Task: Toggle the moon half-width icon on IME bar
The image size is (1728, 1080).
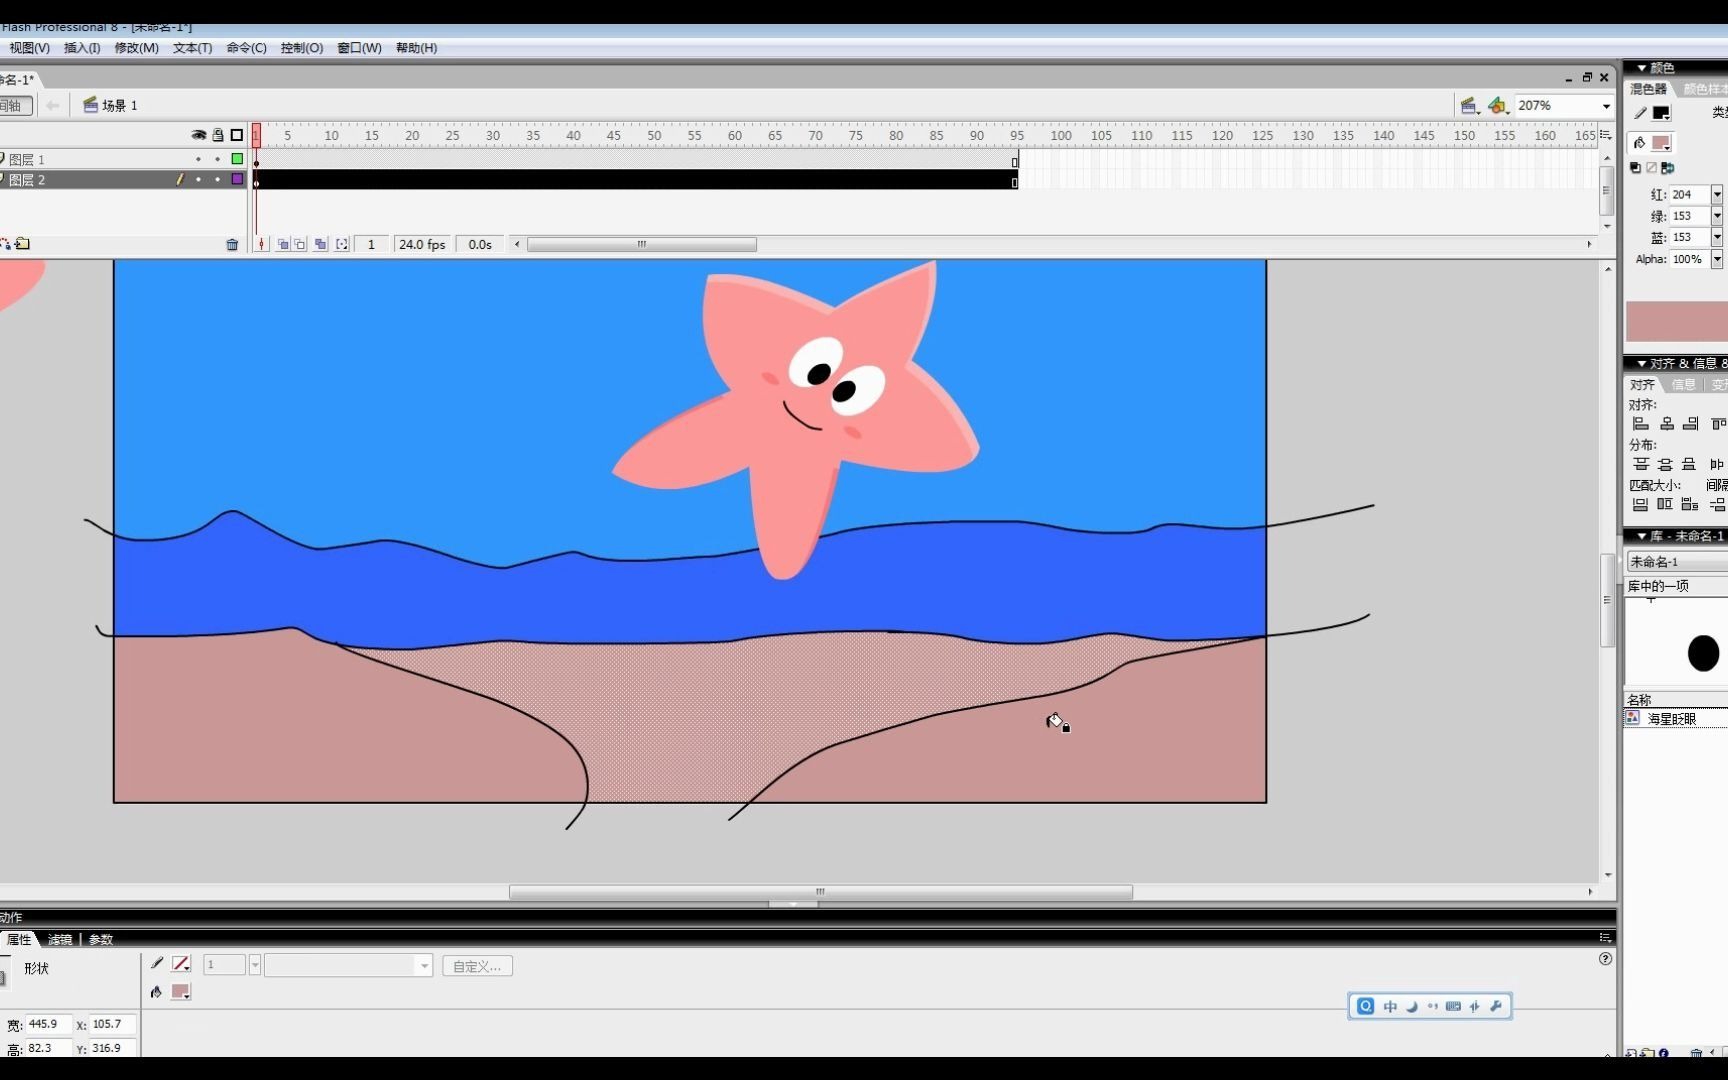Action: click(1412, 1006)
